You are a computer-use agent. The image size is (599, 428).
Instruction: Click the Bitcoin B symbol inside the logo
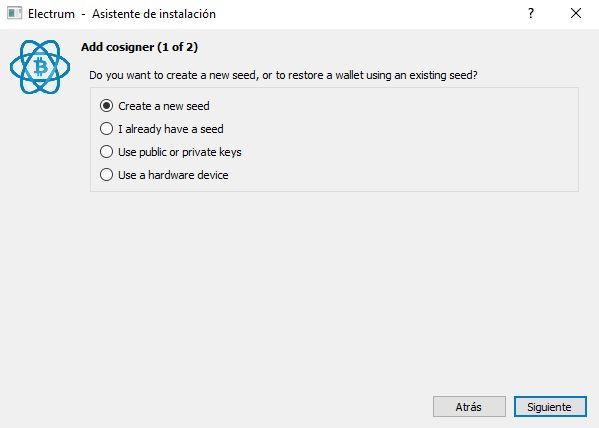pyautogui.click(x=40, y=67)
